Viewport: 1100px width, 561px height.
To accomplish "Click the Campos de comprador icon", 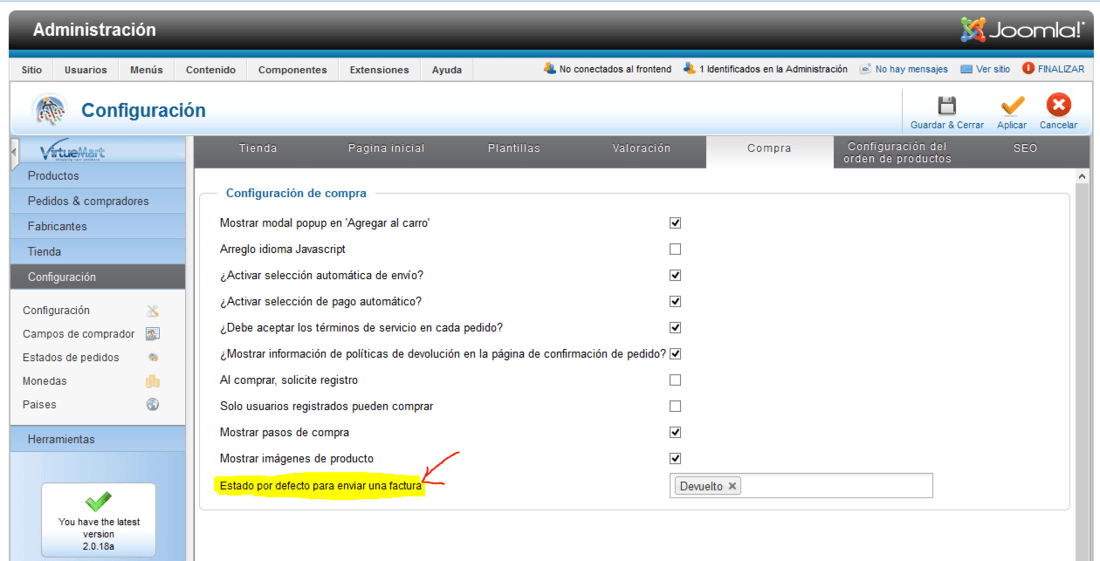I will [x=152, y=334].
